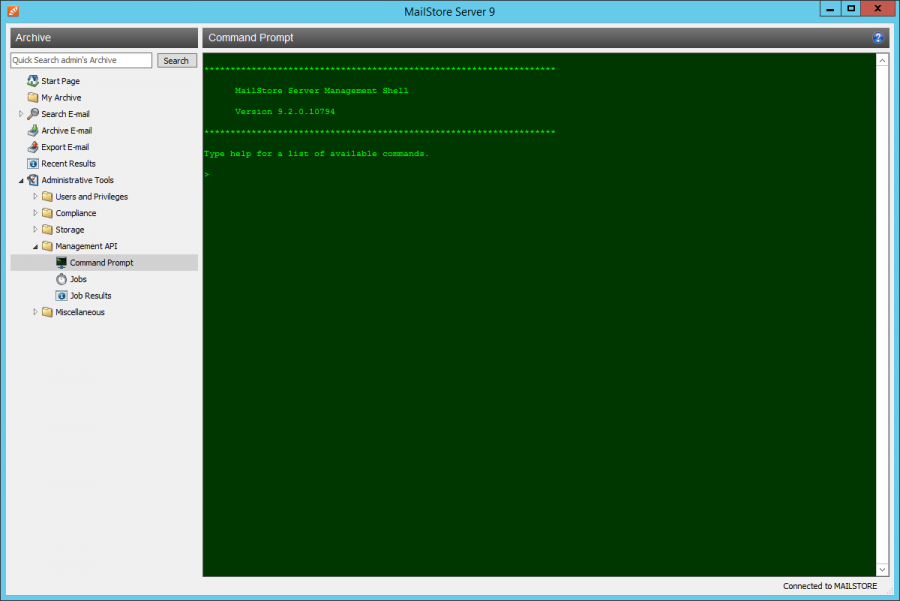Focus the Quick Search admin's Archive field
This screenshot has height=601, width=900.
(x=81, y=61)
